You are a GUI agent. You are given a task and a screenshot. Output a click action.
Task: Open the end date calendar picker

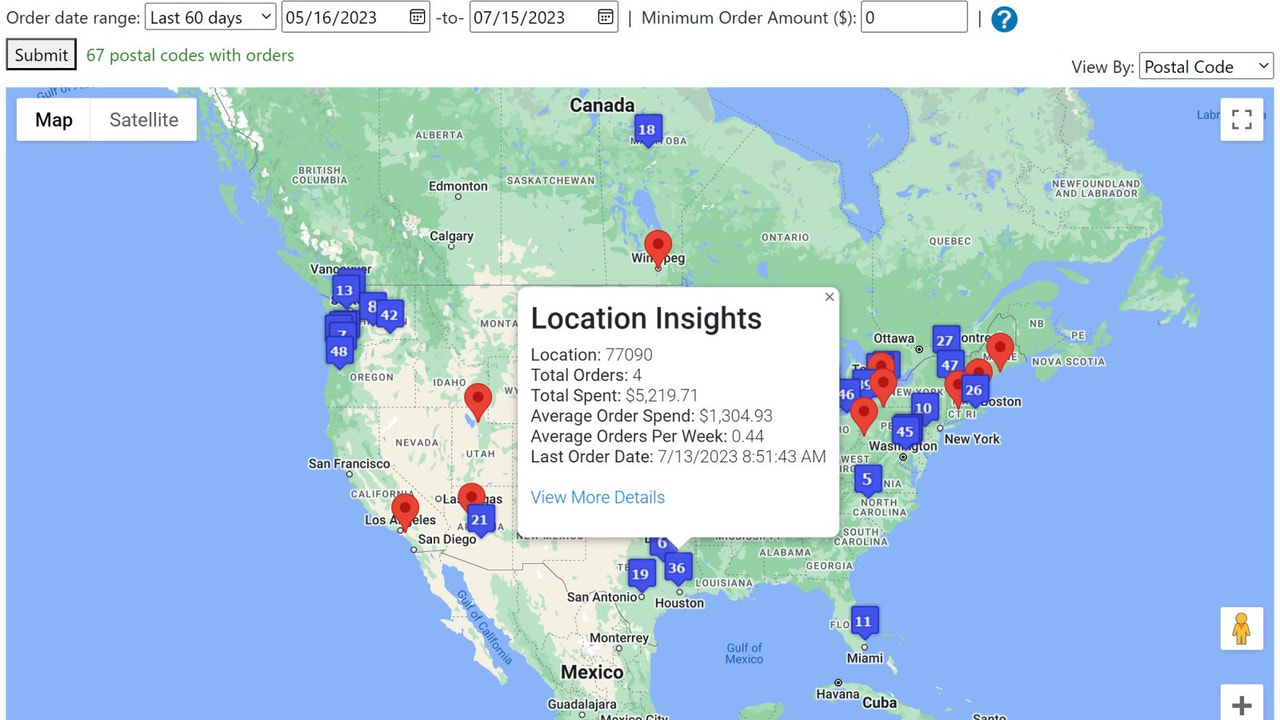tap(605, 17)
